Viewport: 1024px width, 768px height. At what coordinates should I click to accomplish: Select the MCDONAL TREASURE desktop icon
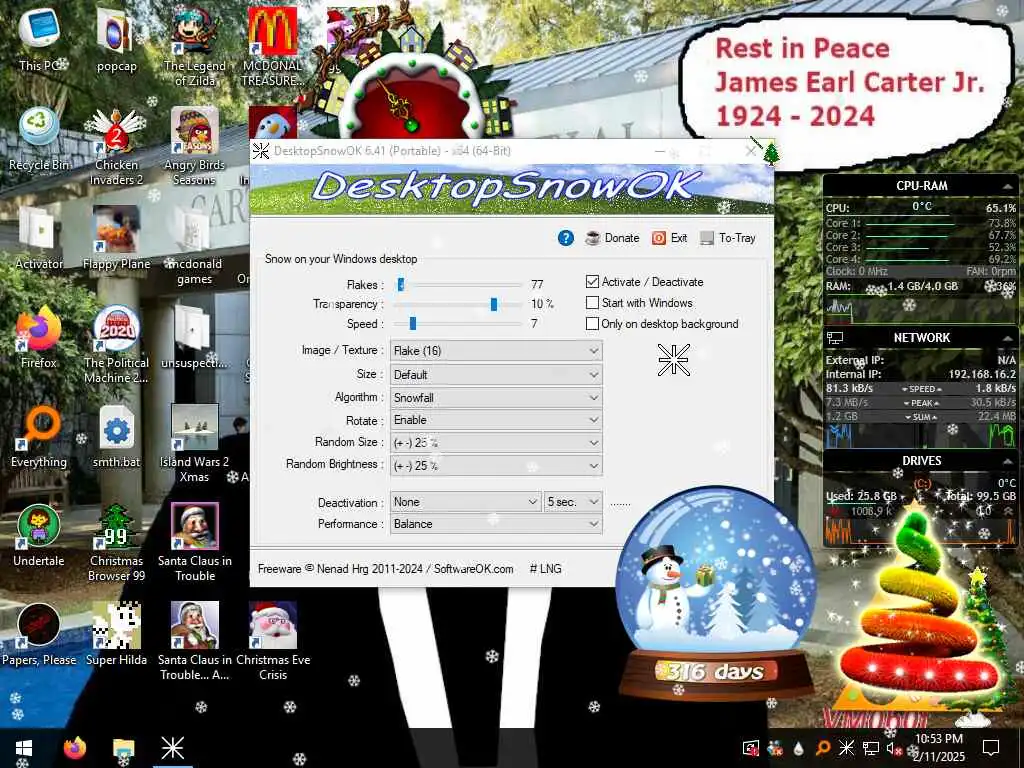272,47
